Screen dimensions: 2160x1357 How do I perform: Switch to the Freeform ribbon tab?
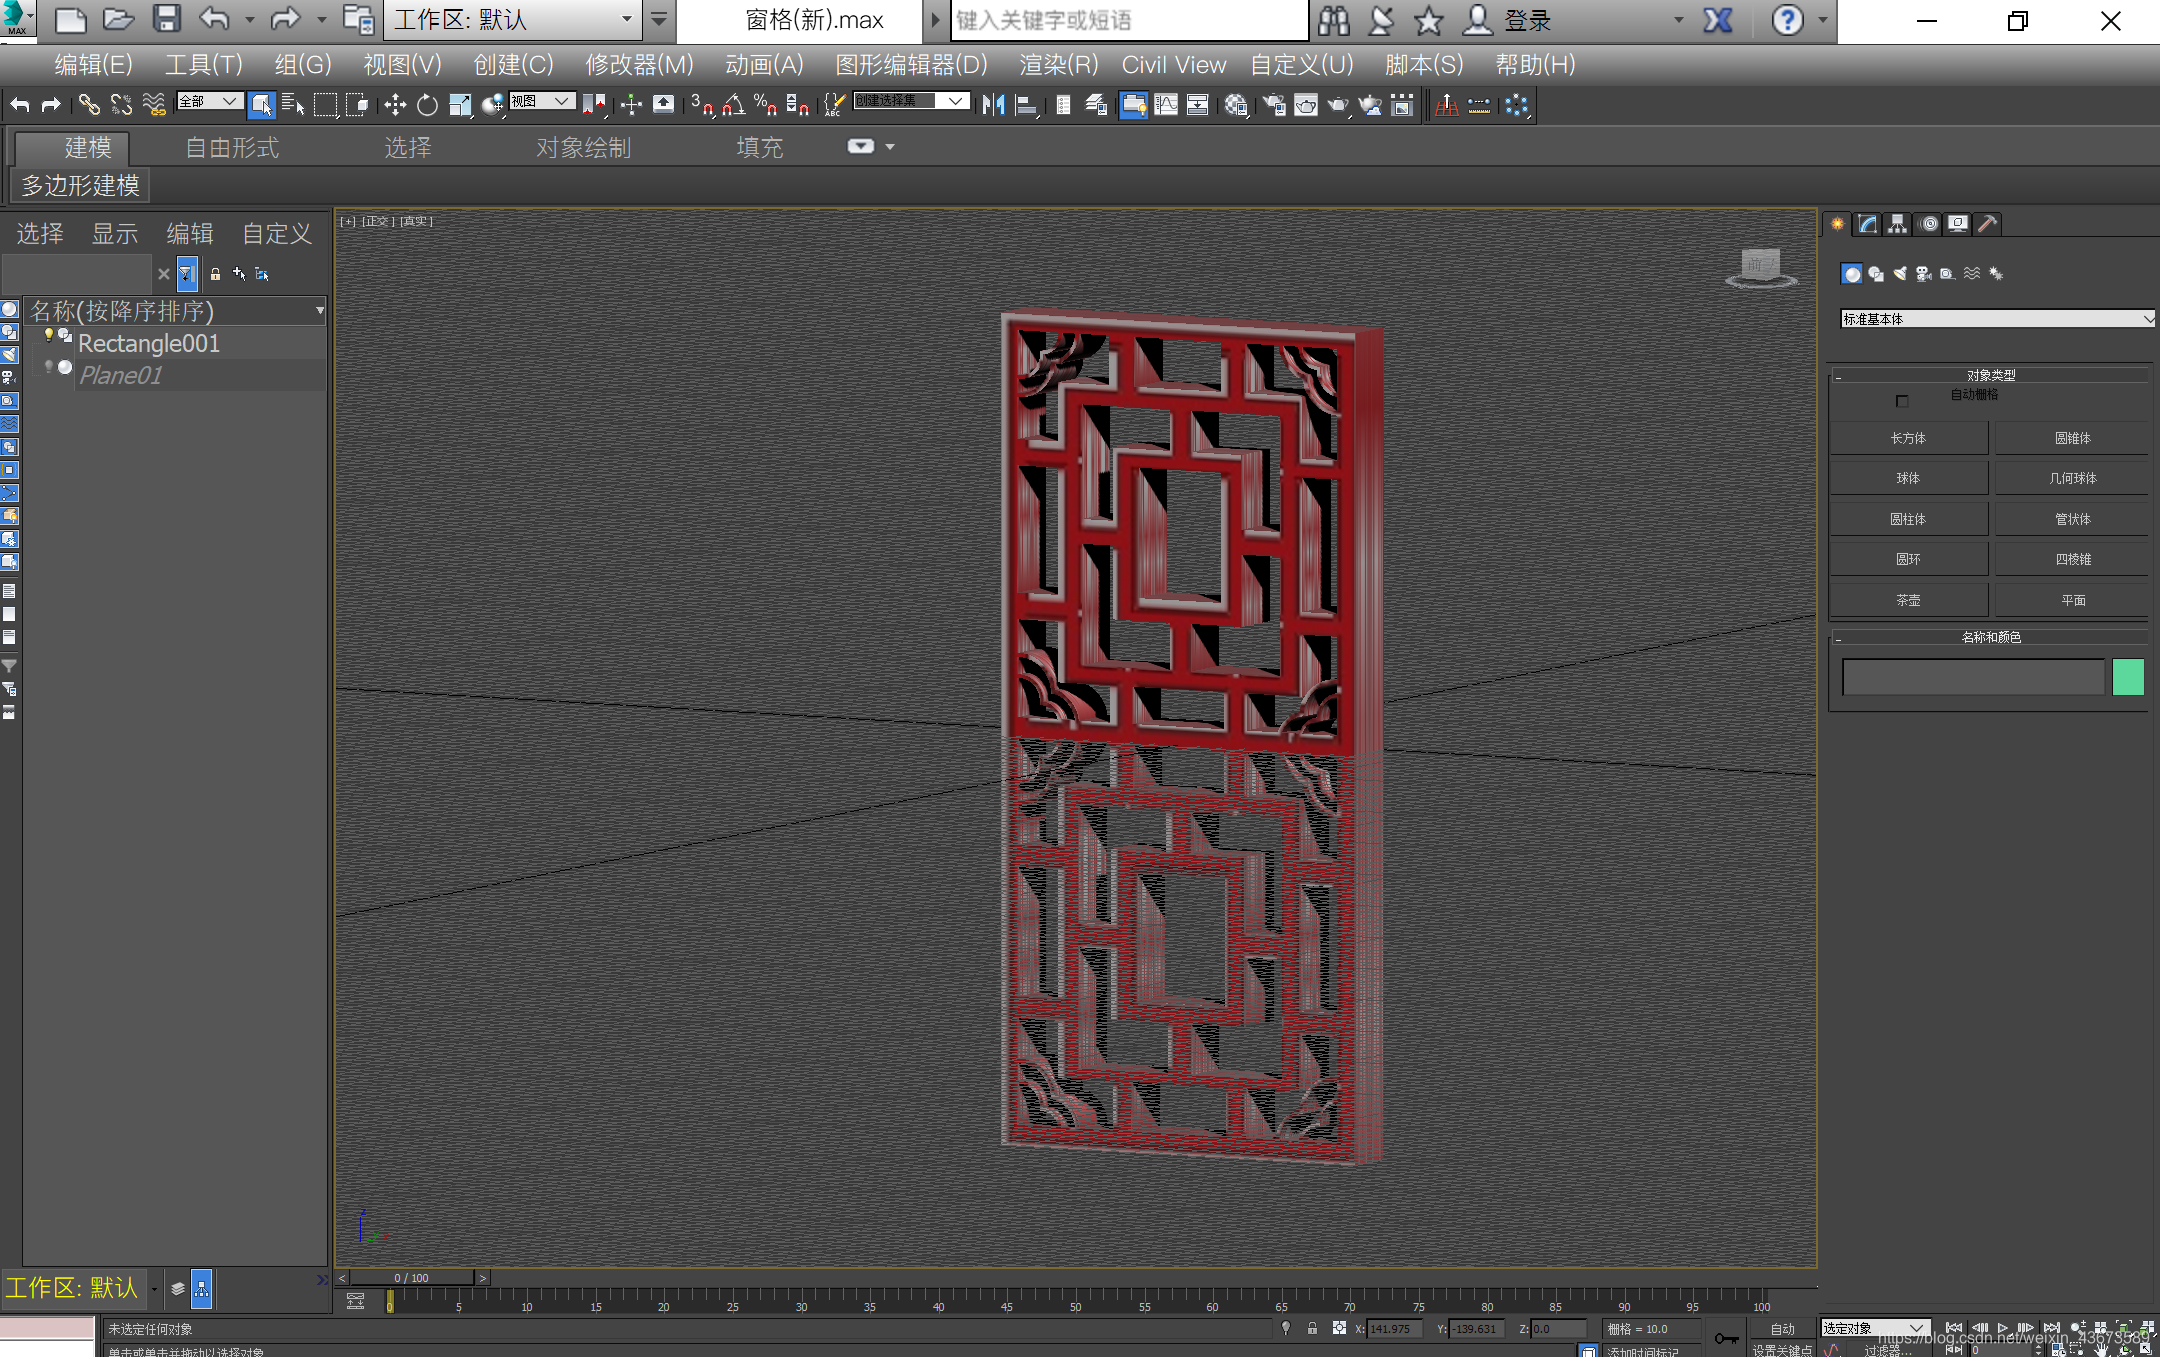coord(232,148)
